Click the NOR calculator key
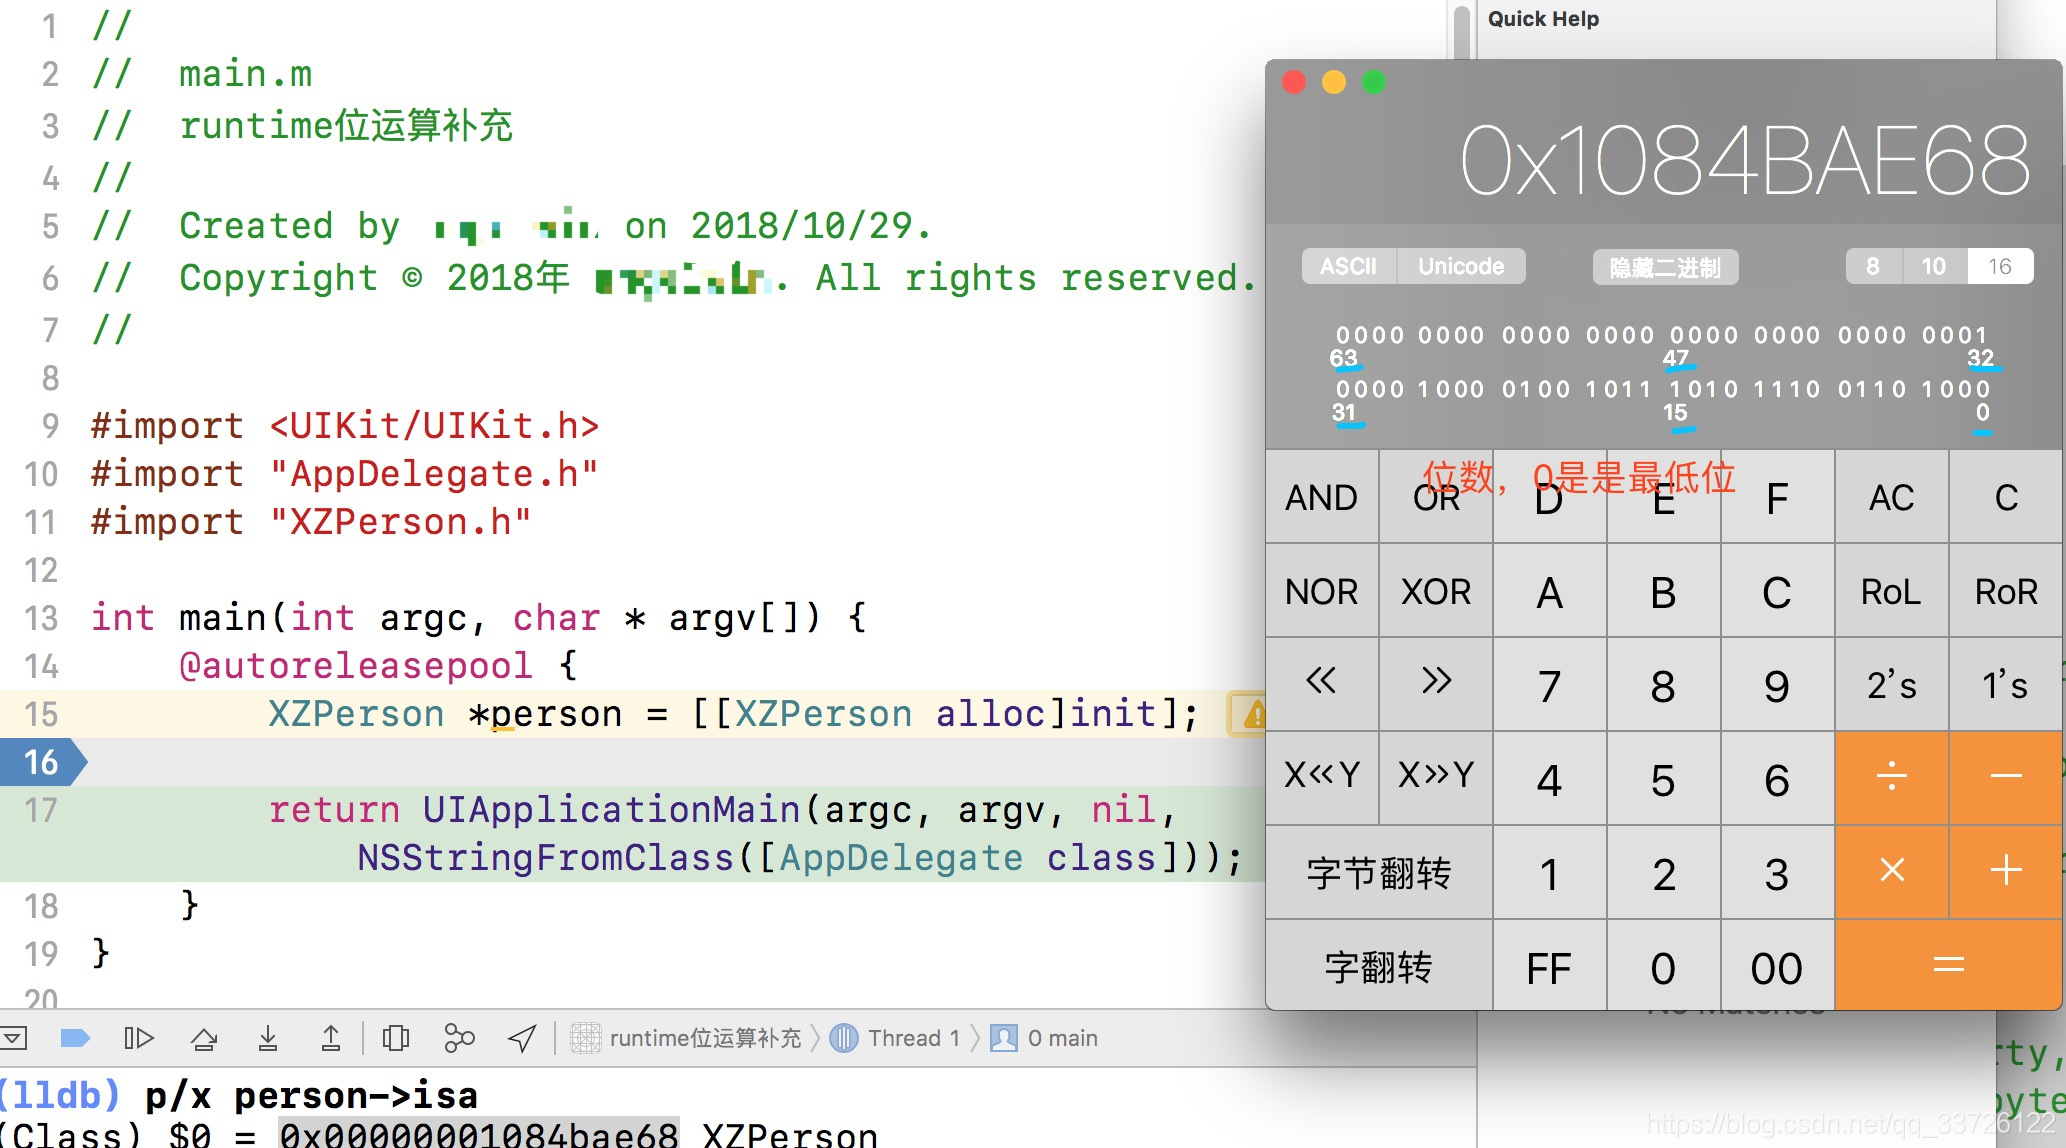The image size is (2066, 1148). click(x=1322, y=591)
